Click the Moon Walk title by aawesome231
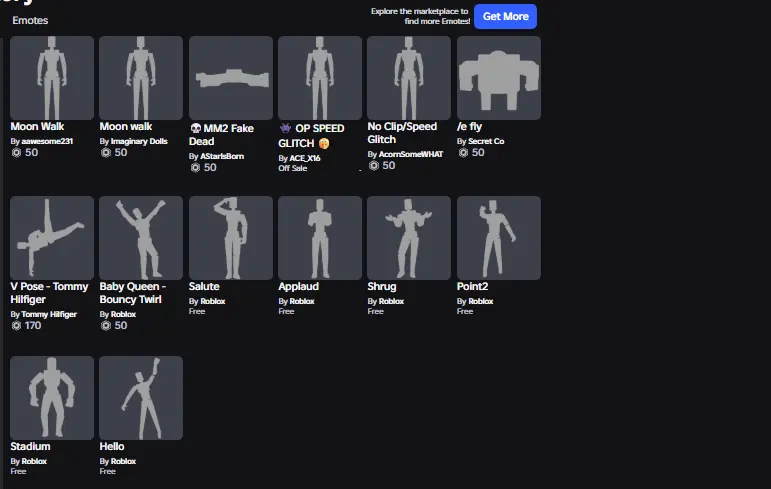Screen dimensions: 771x489 pos(37,126)
